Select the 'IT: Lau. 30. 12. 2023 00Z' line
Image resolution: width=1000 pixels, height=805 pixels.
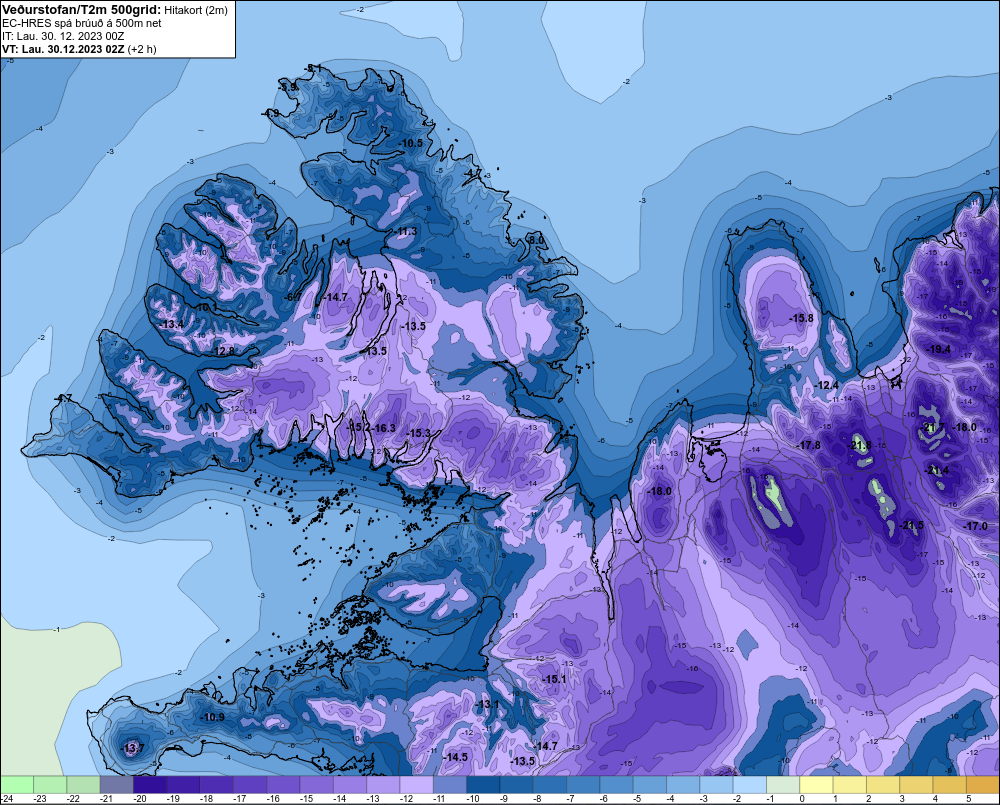63,36
